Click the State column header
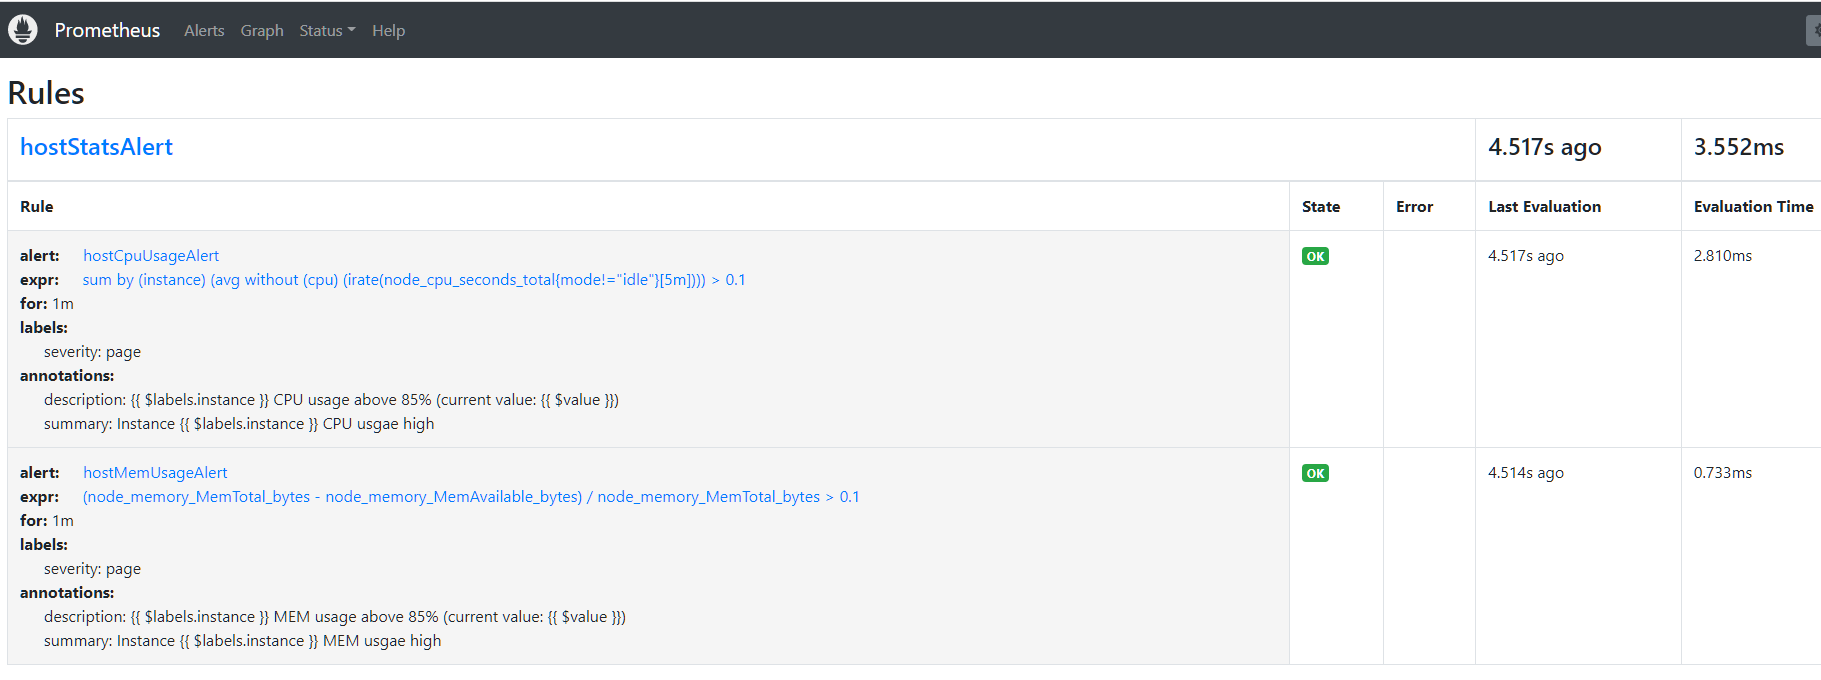1821x680 pixels. 1320,207
